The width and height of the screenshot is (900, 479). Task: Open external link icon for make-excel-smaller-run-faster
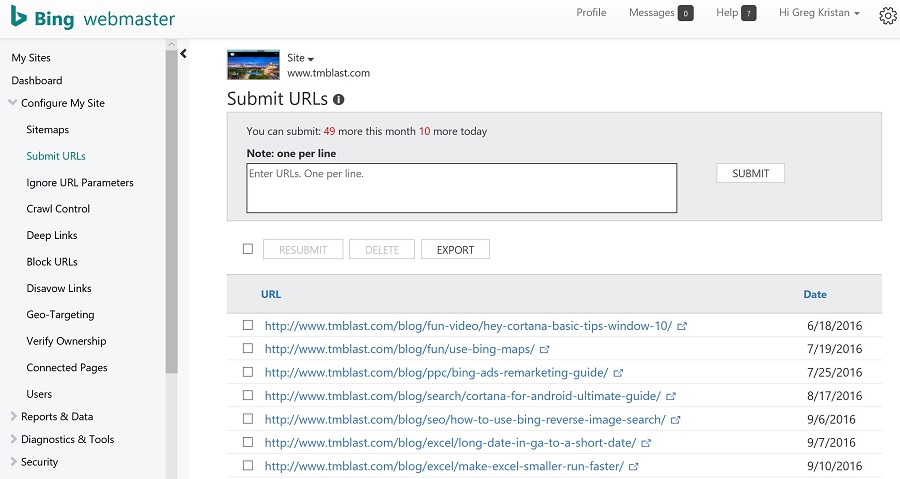634,467
